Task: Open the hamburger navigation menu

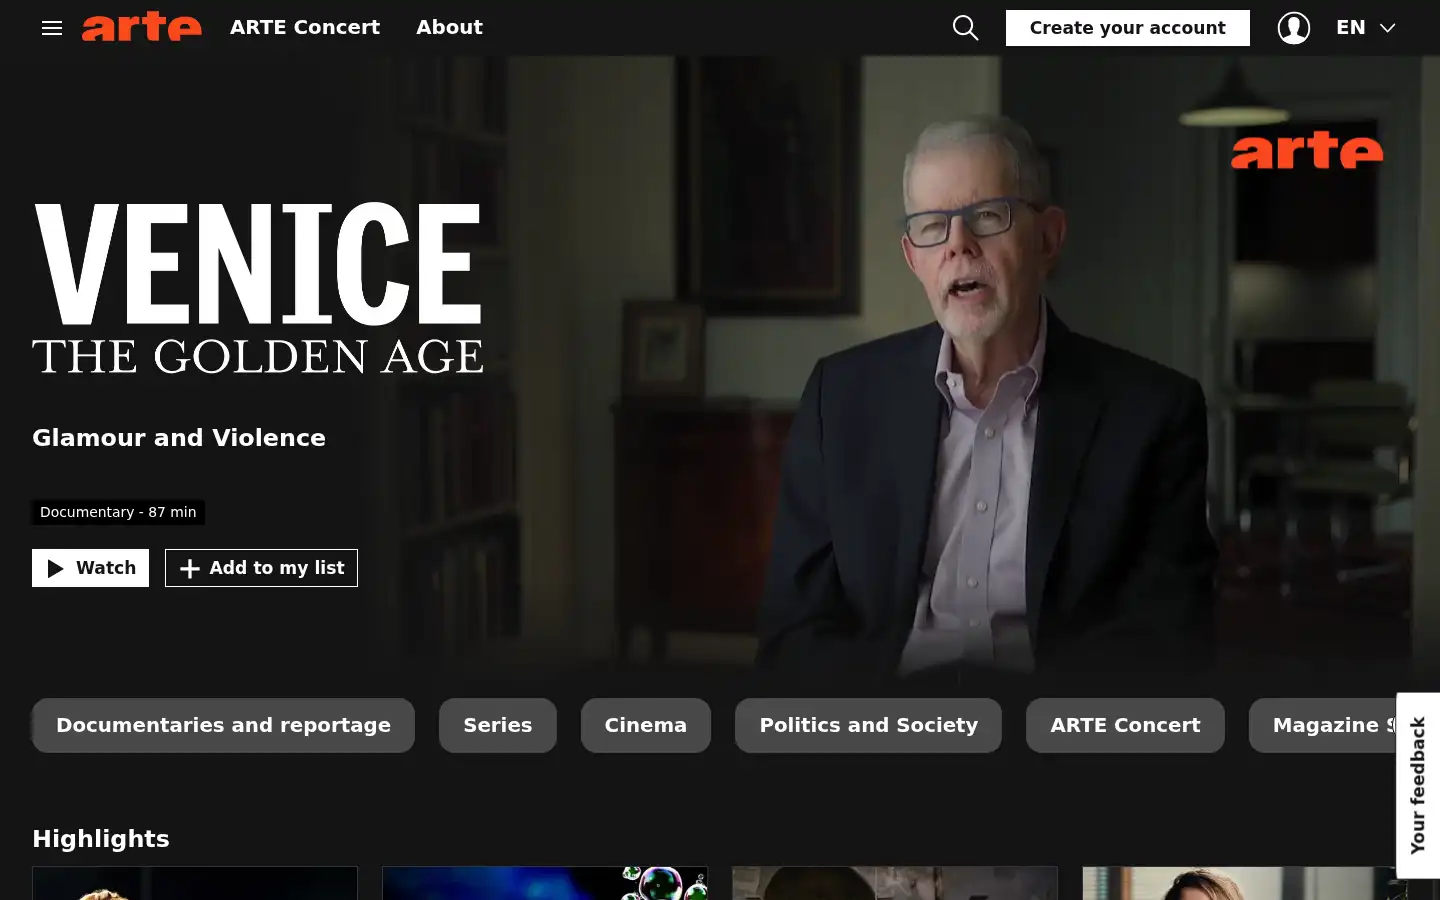Action: coord(52,28)
